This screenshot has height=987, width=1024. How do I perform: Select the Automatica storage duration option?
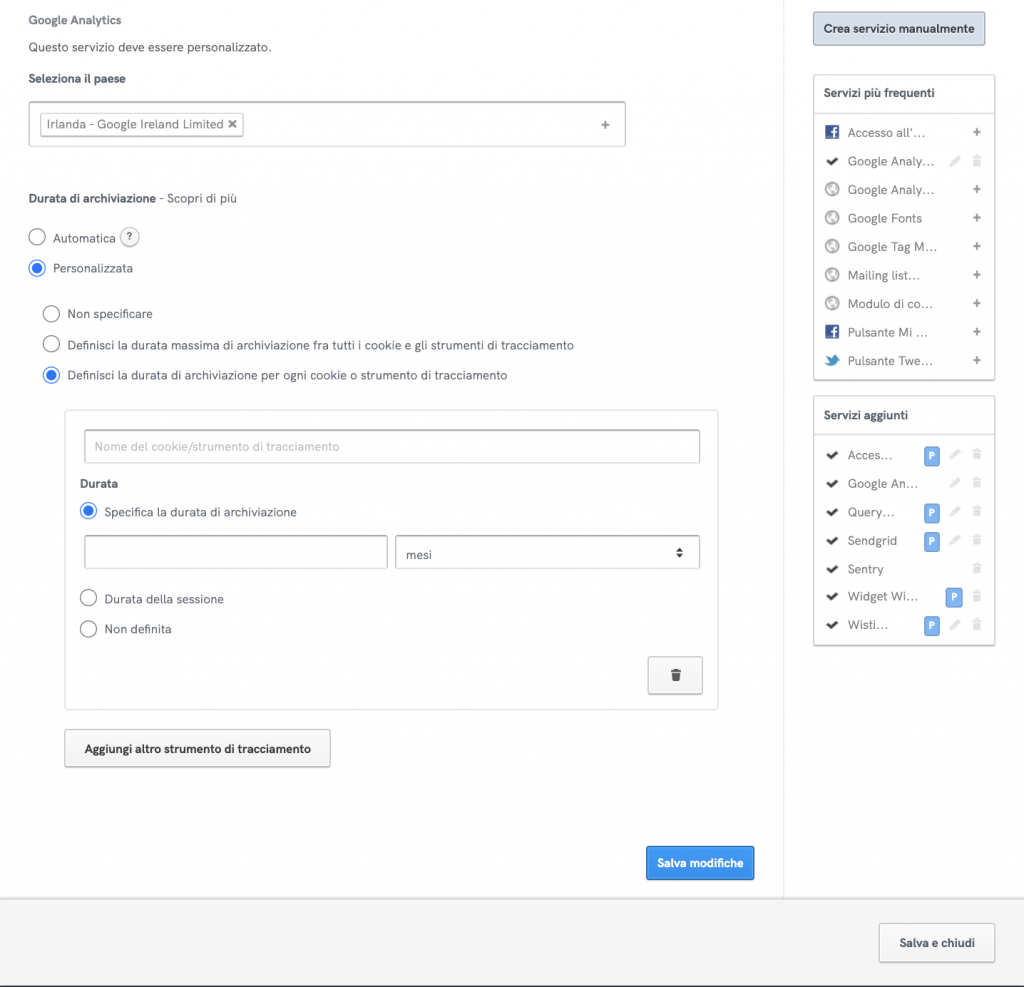37,238
